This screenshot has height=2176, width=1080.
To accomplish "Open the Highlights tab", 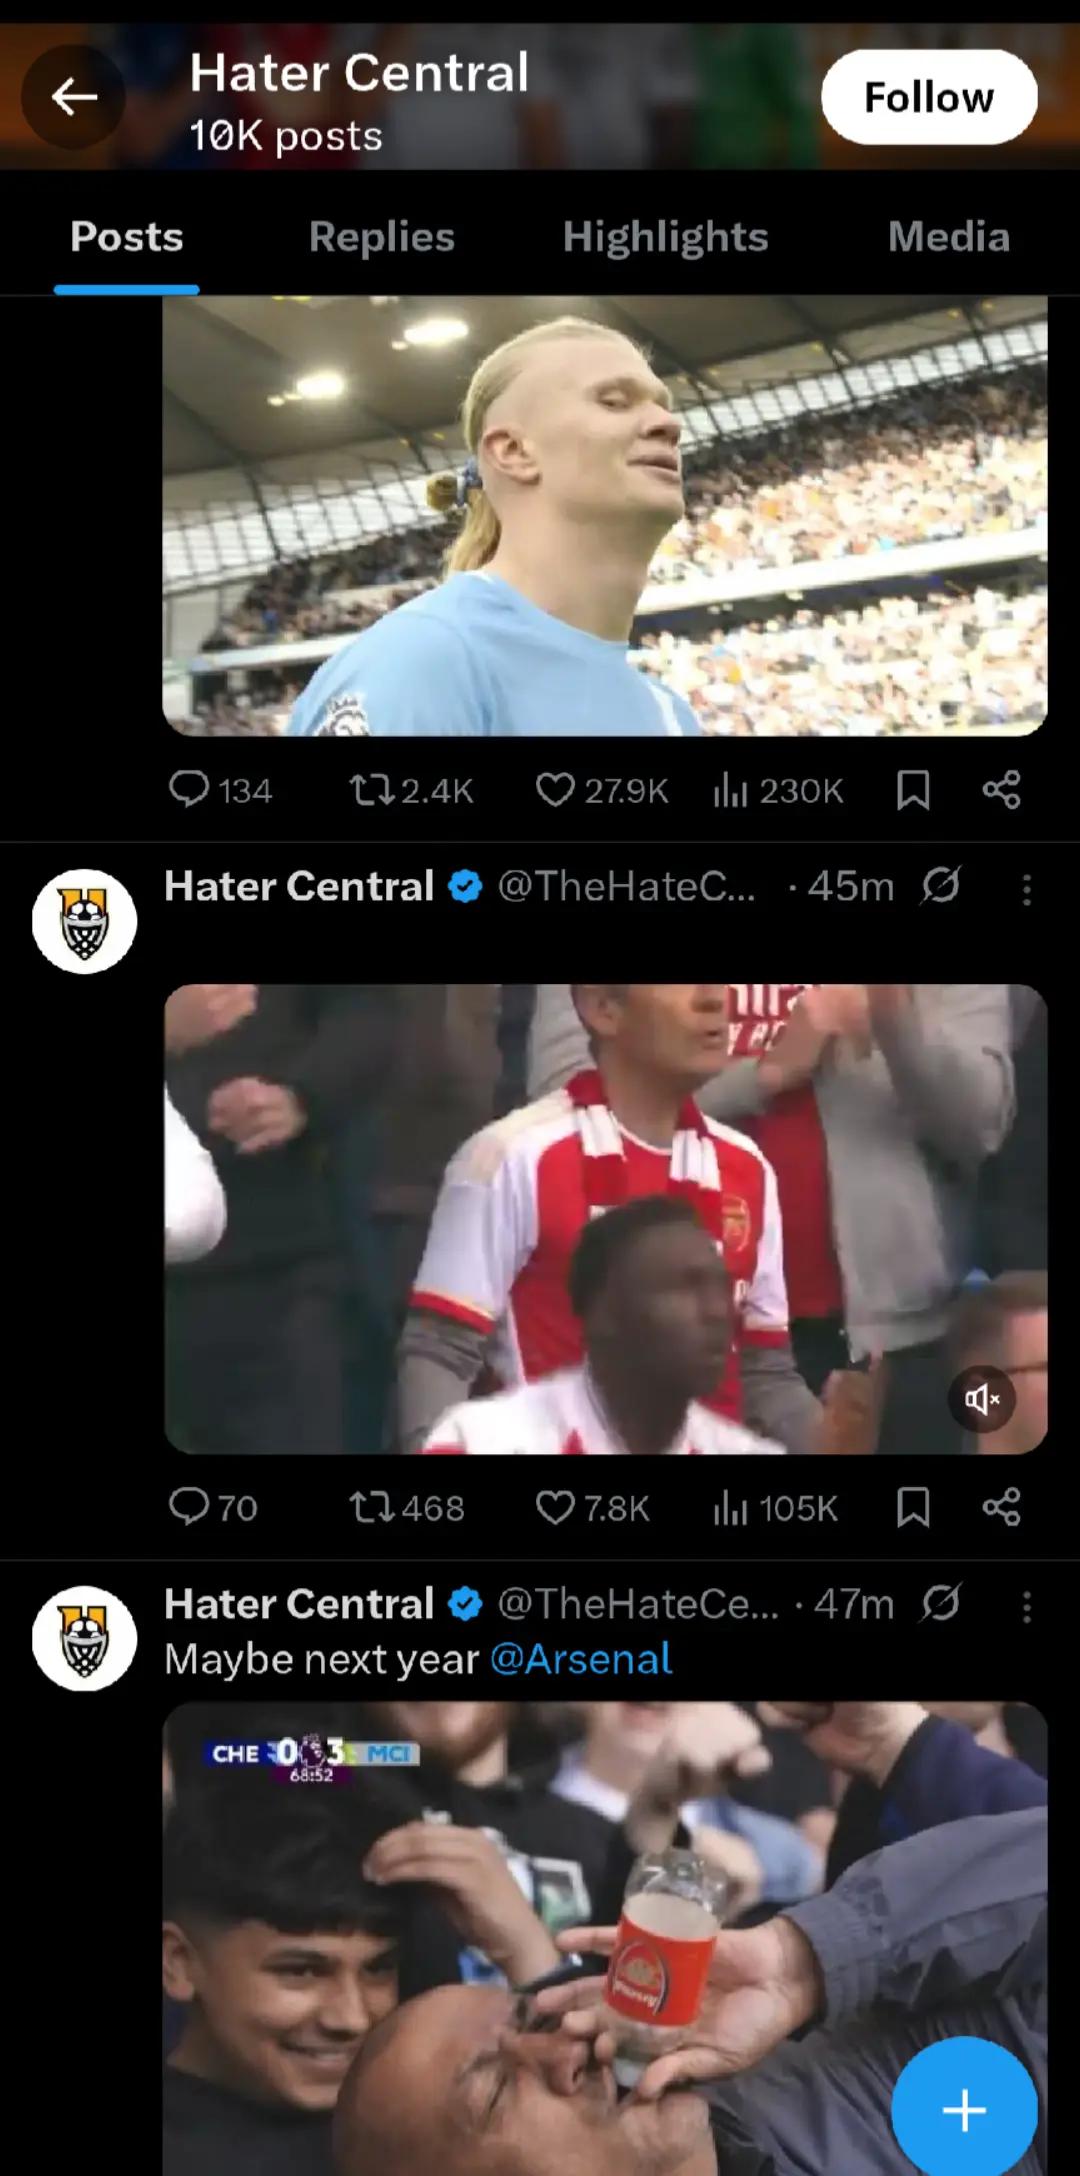I will 665,237.
